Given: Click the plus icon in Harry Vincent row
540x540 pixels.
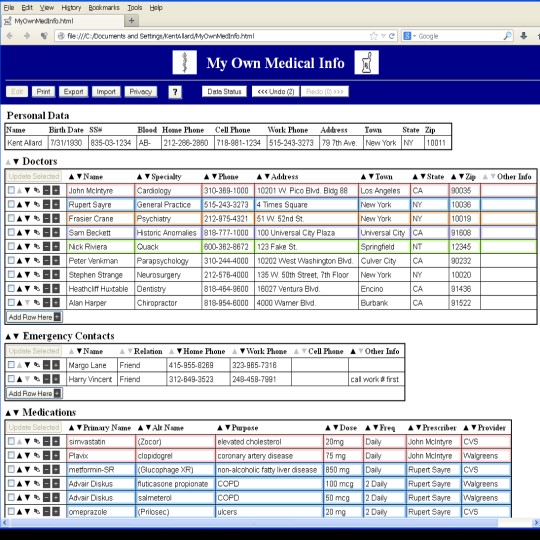Looking at the screenshot, I should point(56,379).
